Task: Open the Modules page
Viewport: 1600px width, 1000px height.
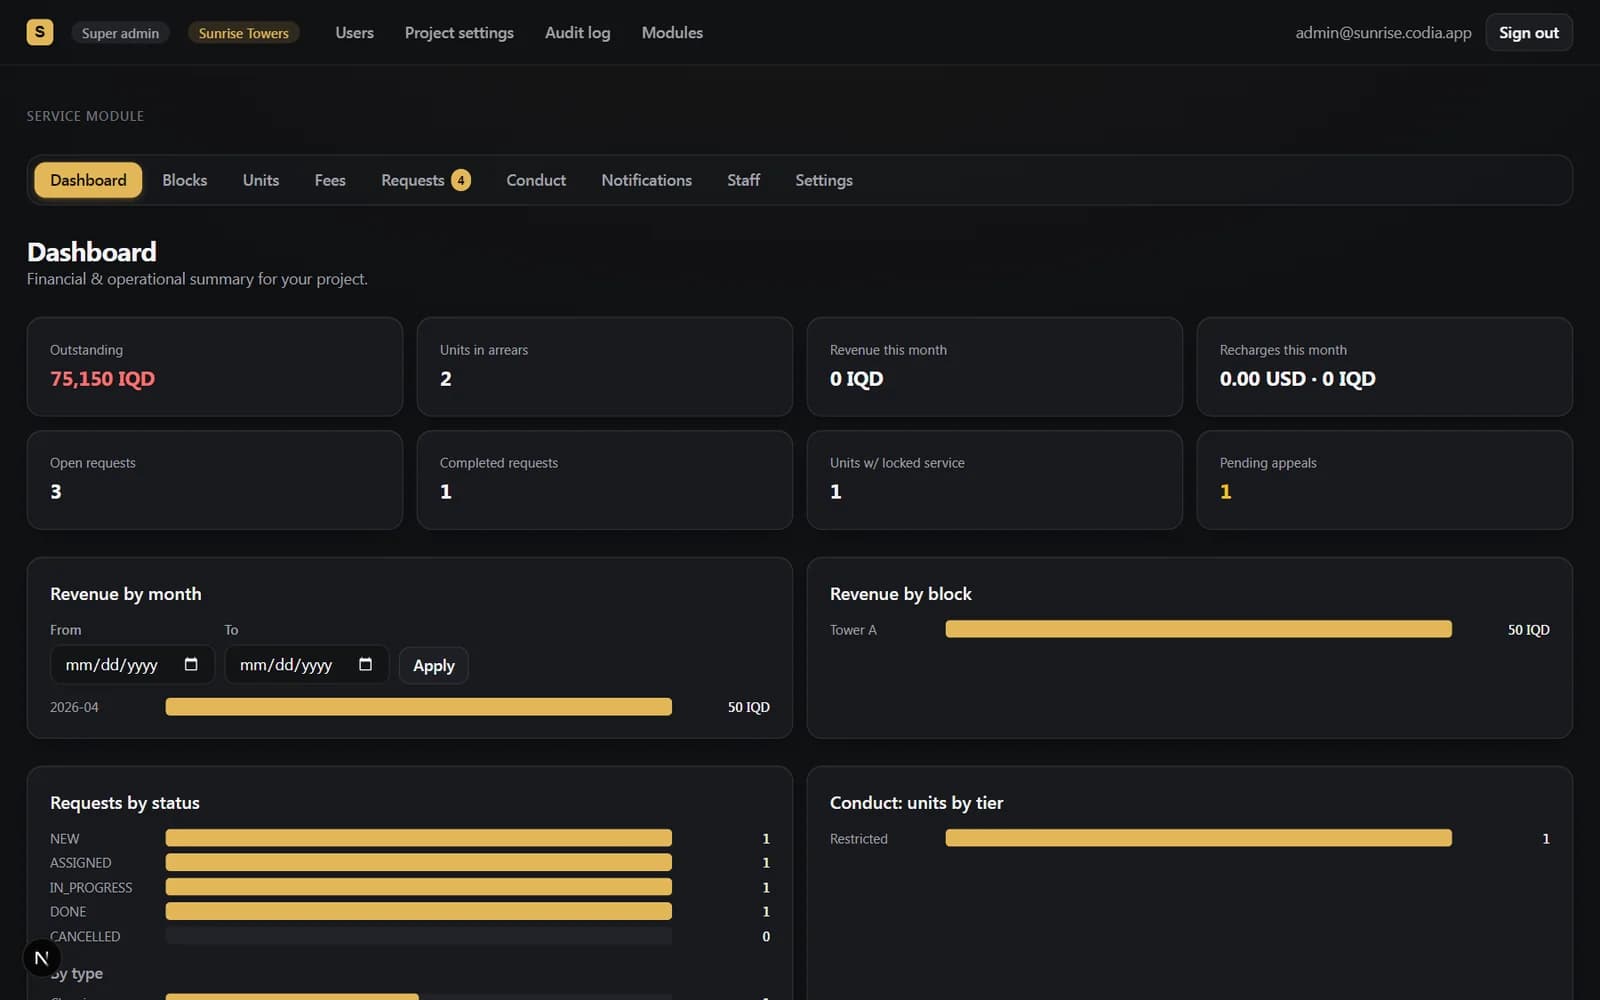Action: 672,33
